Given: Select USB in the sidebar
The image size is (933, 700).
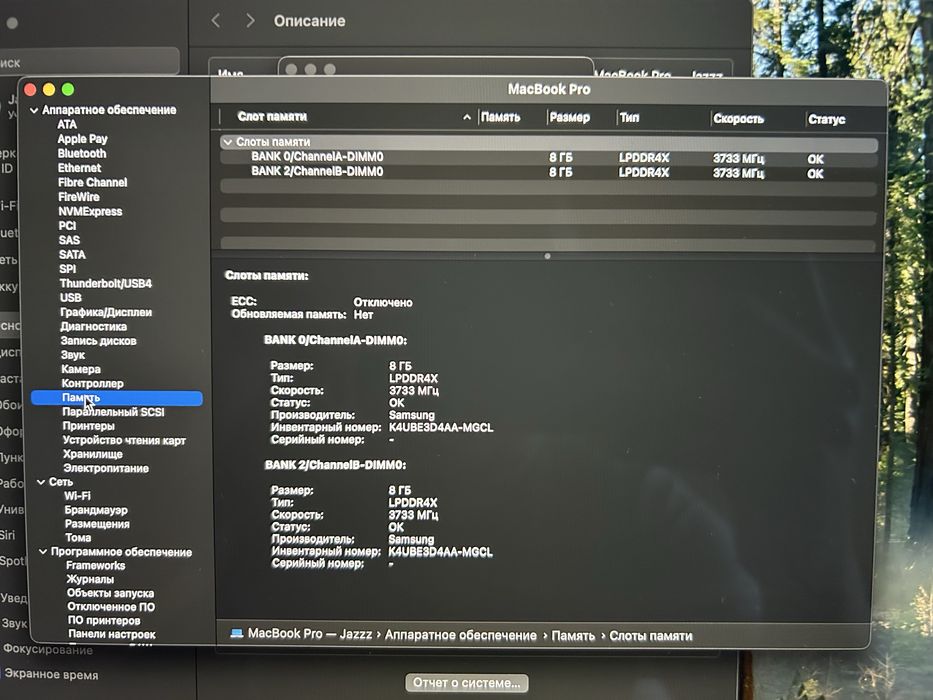Looking at the screenshot, I should 71,298.
